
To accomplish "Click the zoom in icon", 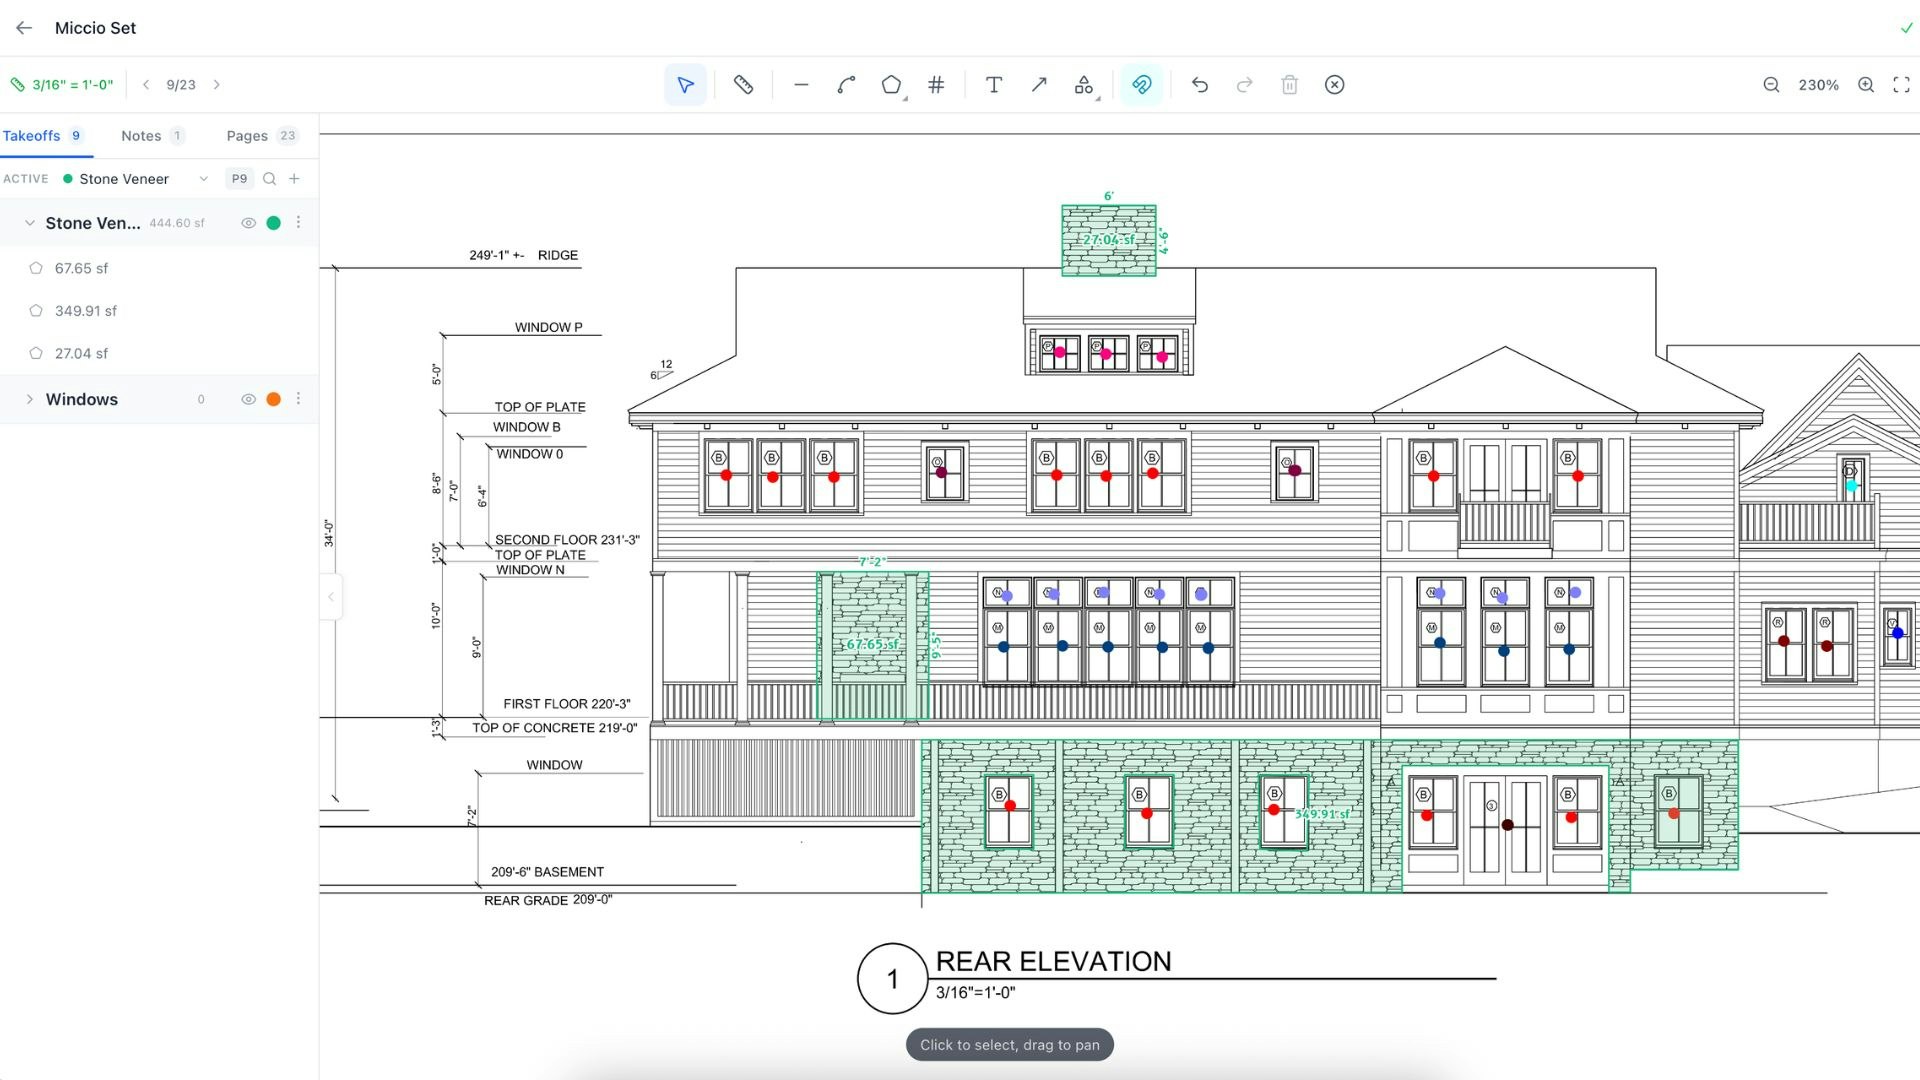I will [x=1865, y=85].
